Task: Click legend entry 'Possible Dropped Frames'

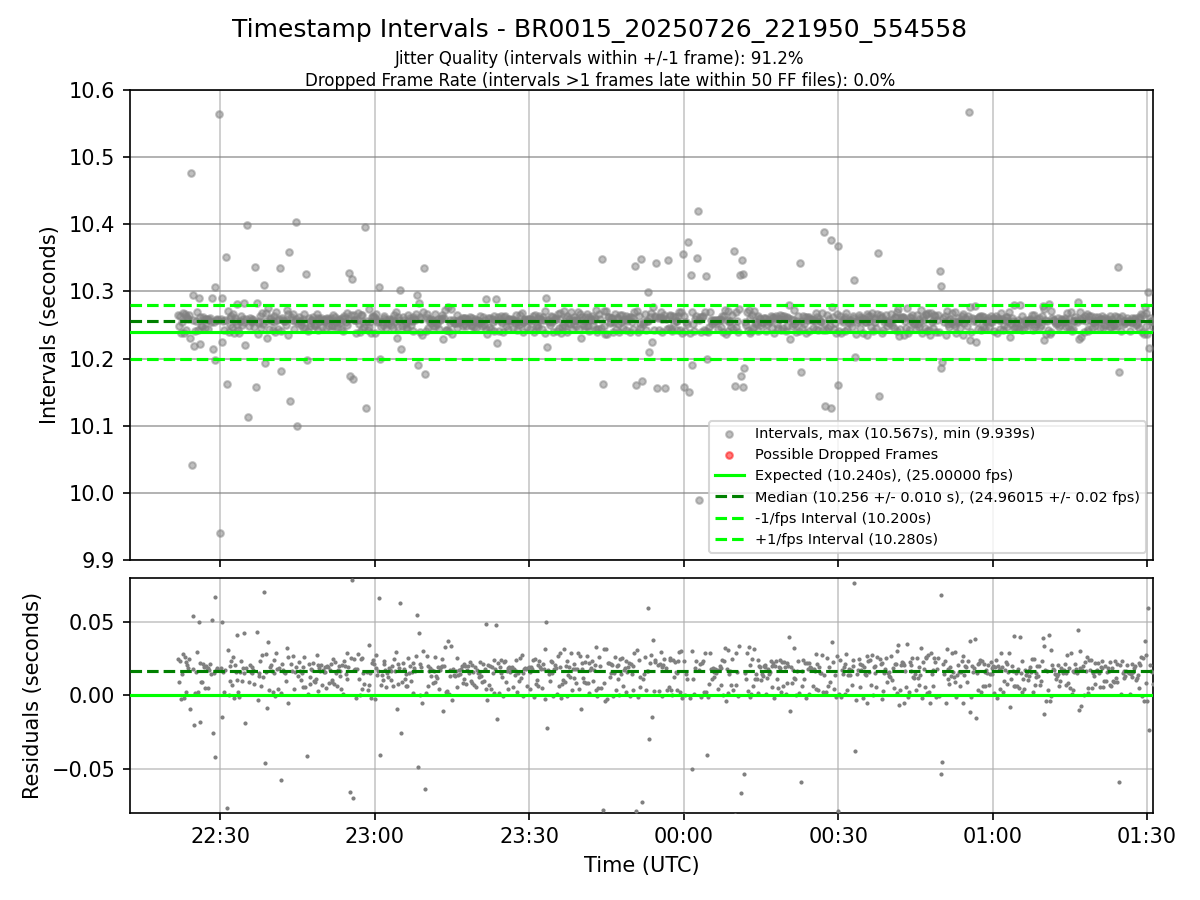Action: click(846, 454)
